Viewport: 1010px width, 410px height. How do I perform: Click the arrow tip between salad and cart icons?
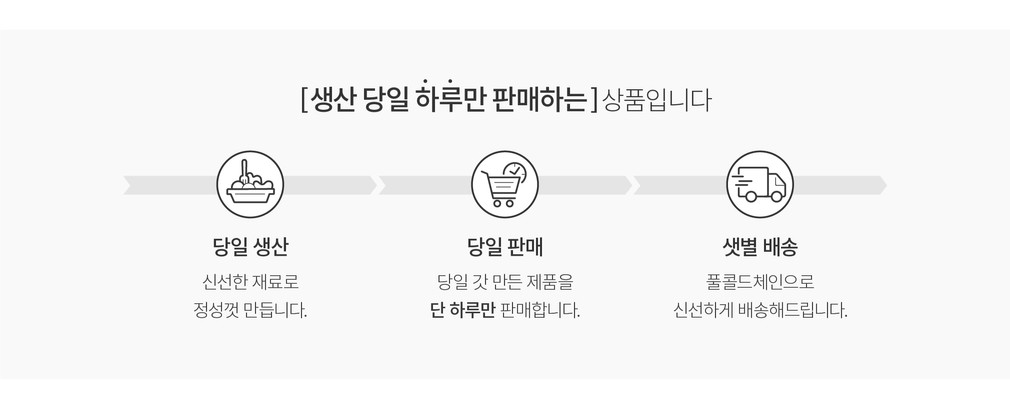click(x=370, y=185)
